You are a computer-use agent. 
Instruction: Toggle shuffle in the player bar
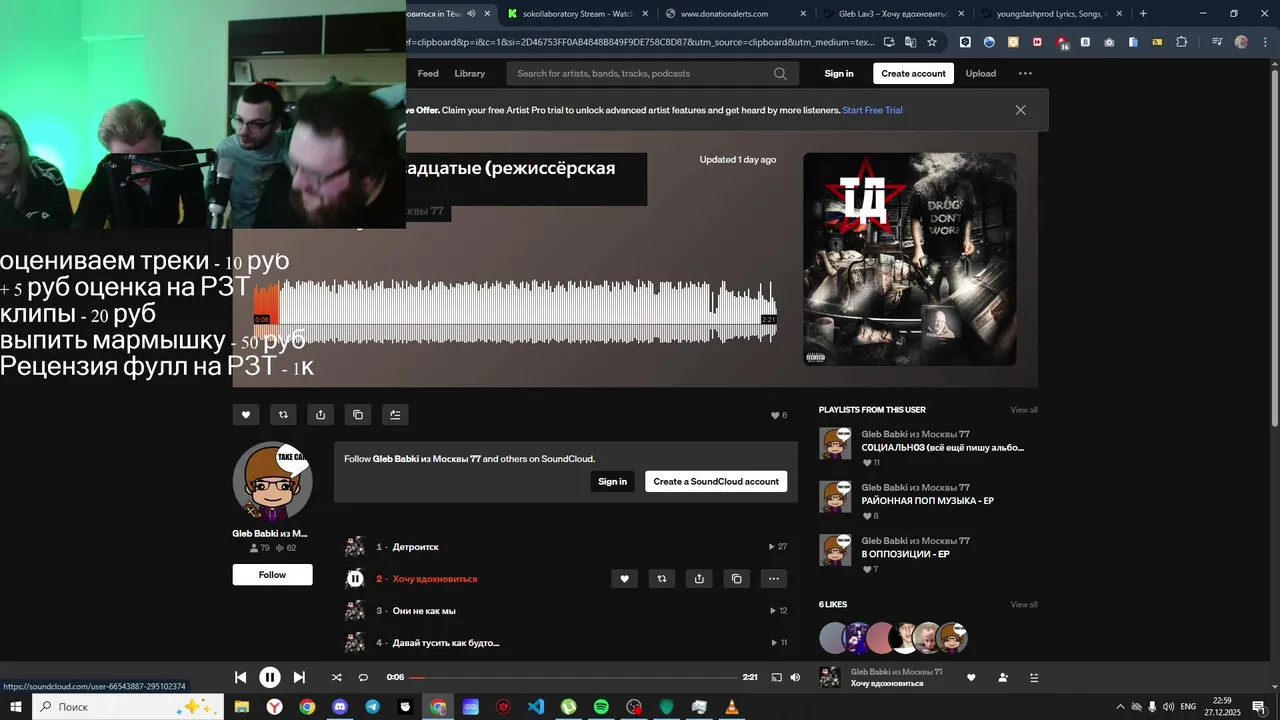[336, 677]
